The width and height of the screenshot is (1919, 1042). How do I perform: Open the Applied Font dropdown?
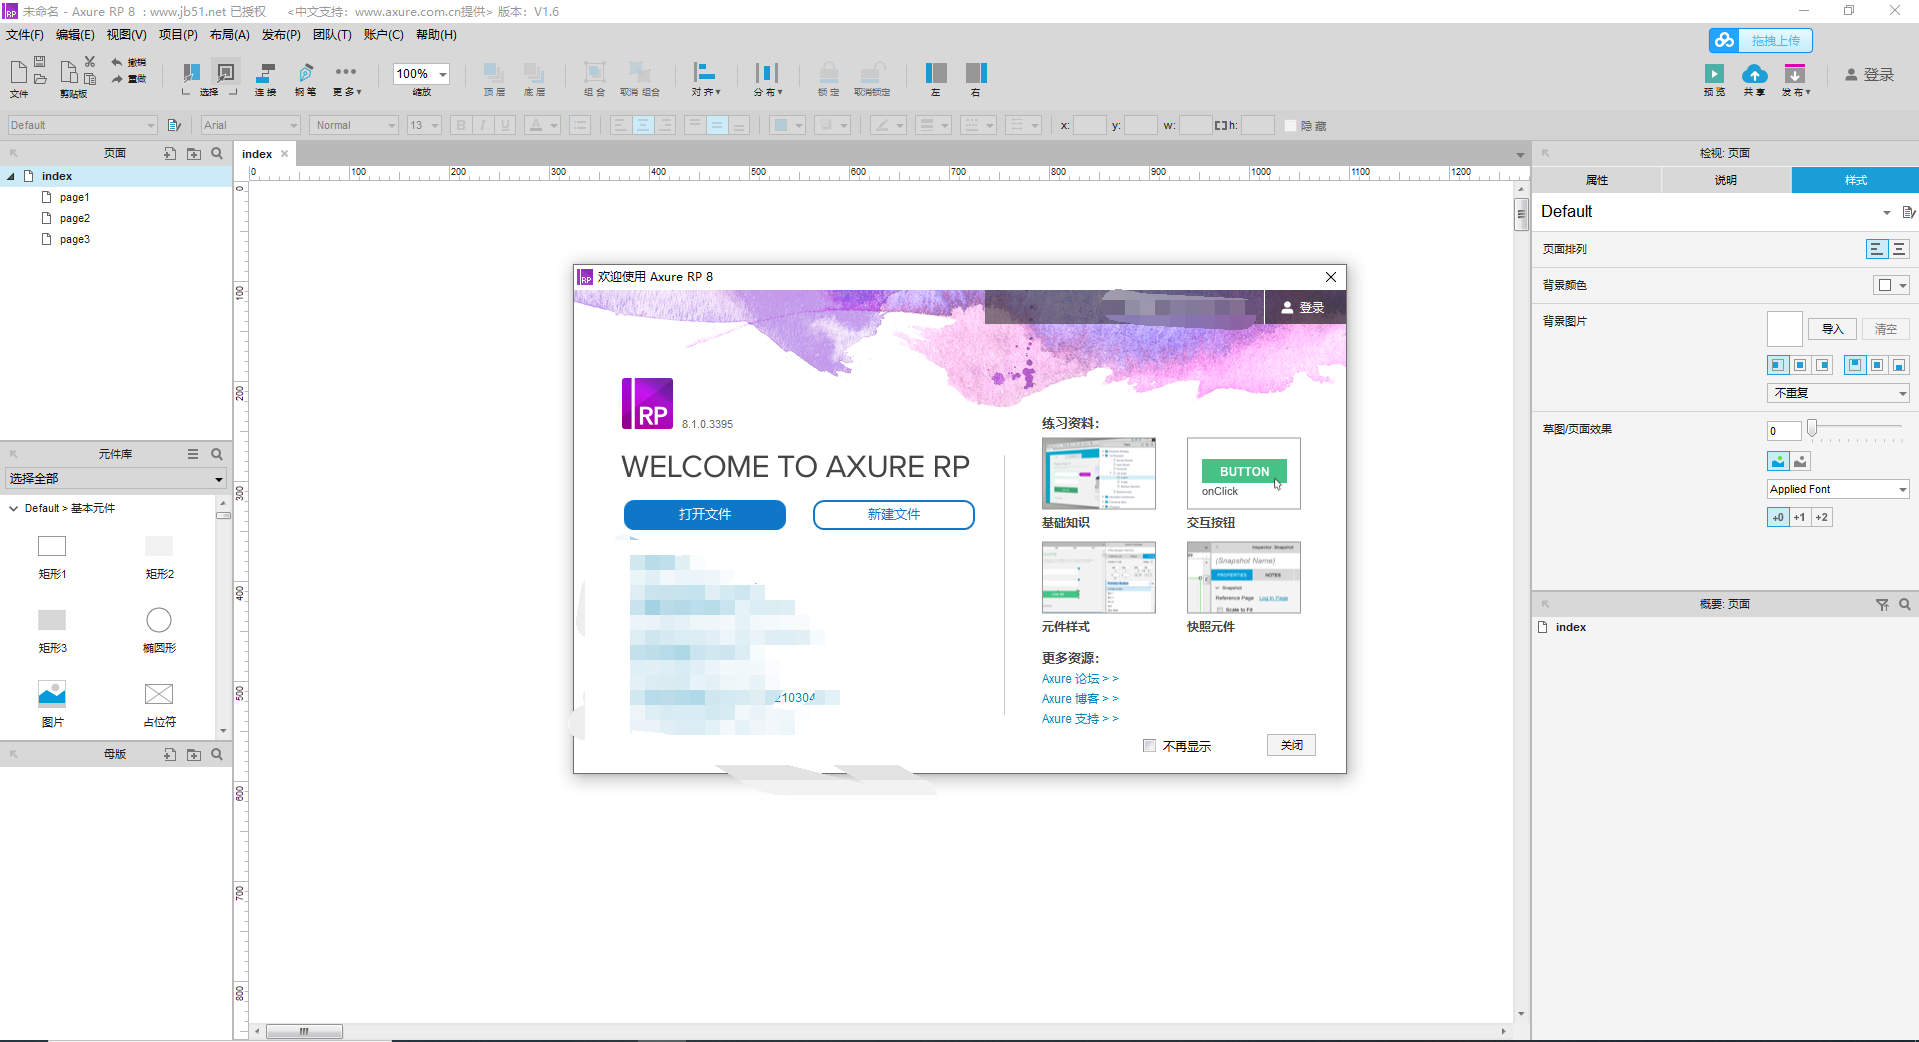1838,489
